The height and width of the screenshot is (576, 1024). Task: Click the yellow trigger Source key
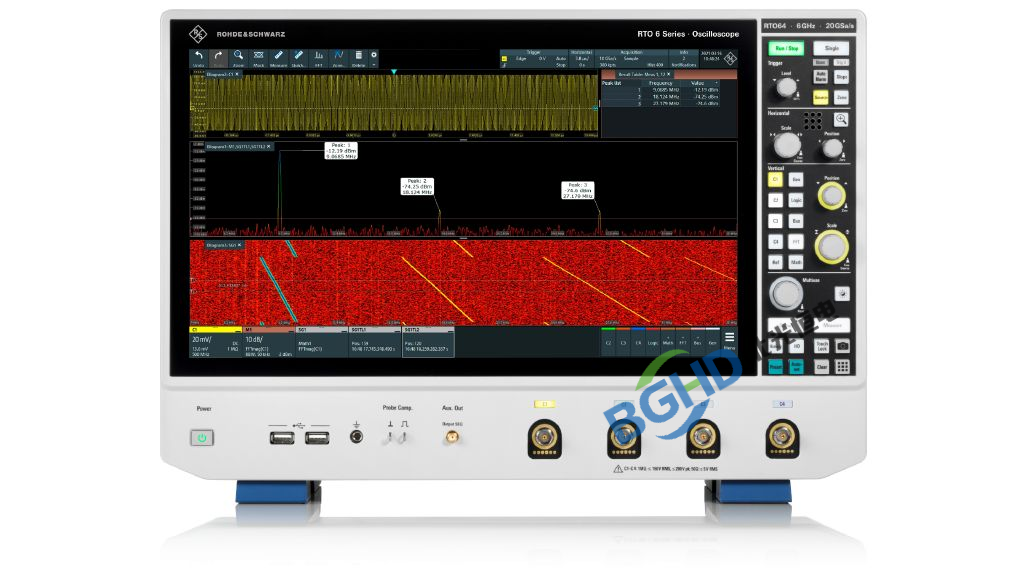click(x=820, y=97)
